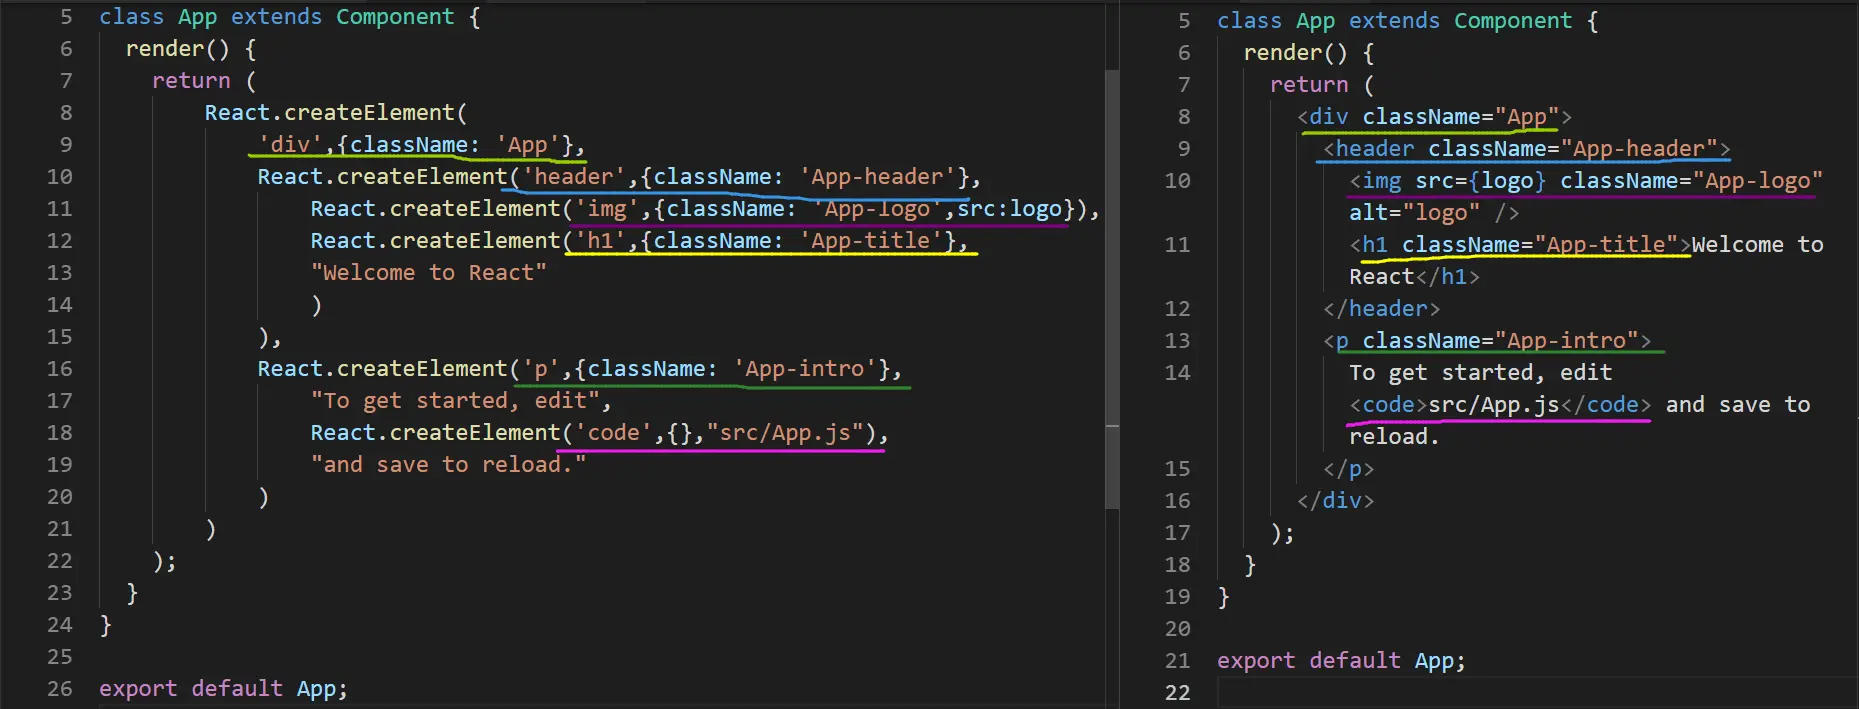Click "and save to reload." string in left editor
Image resolution: width=1859 pixels, height=709 pixels.
449,465
